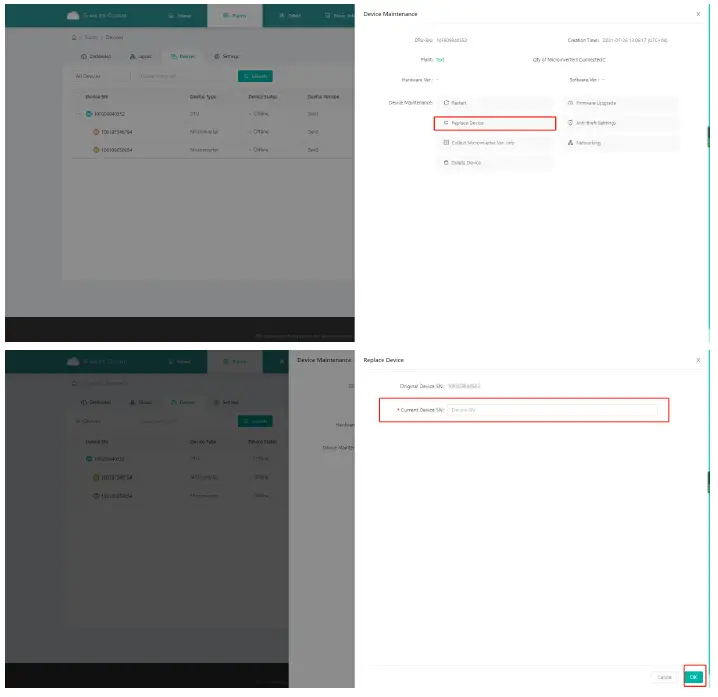Select DTU device icon behind Replace Device panel

[89, 459]
